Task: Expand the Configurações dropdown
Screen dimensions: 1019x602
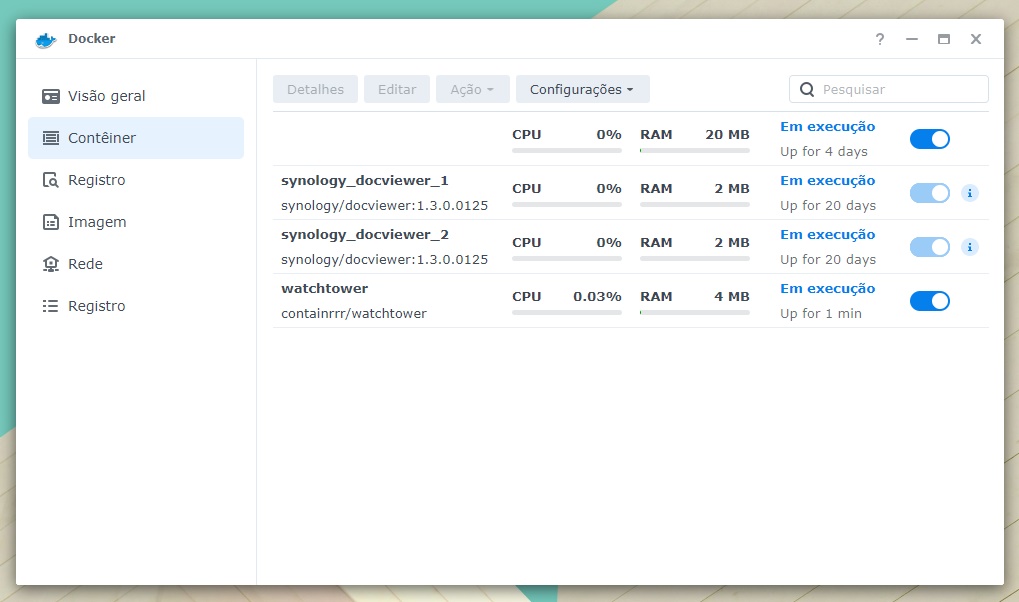Action: (582, 89)
